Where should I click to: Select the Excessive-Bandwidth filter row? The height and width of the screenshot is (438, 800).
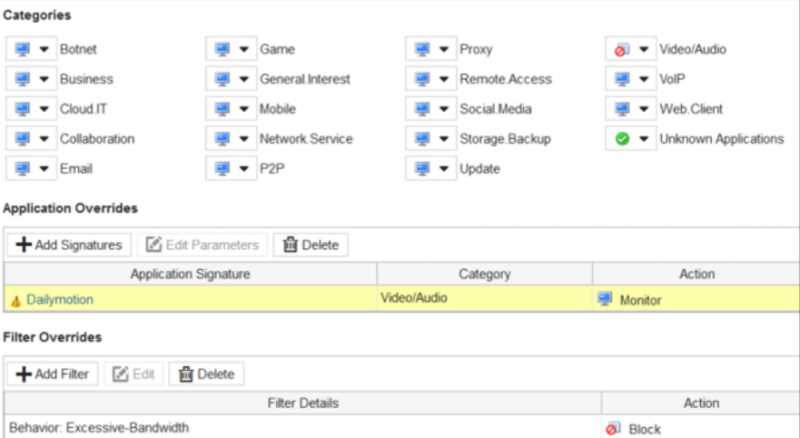point(300,428)
